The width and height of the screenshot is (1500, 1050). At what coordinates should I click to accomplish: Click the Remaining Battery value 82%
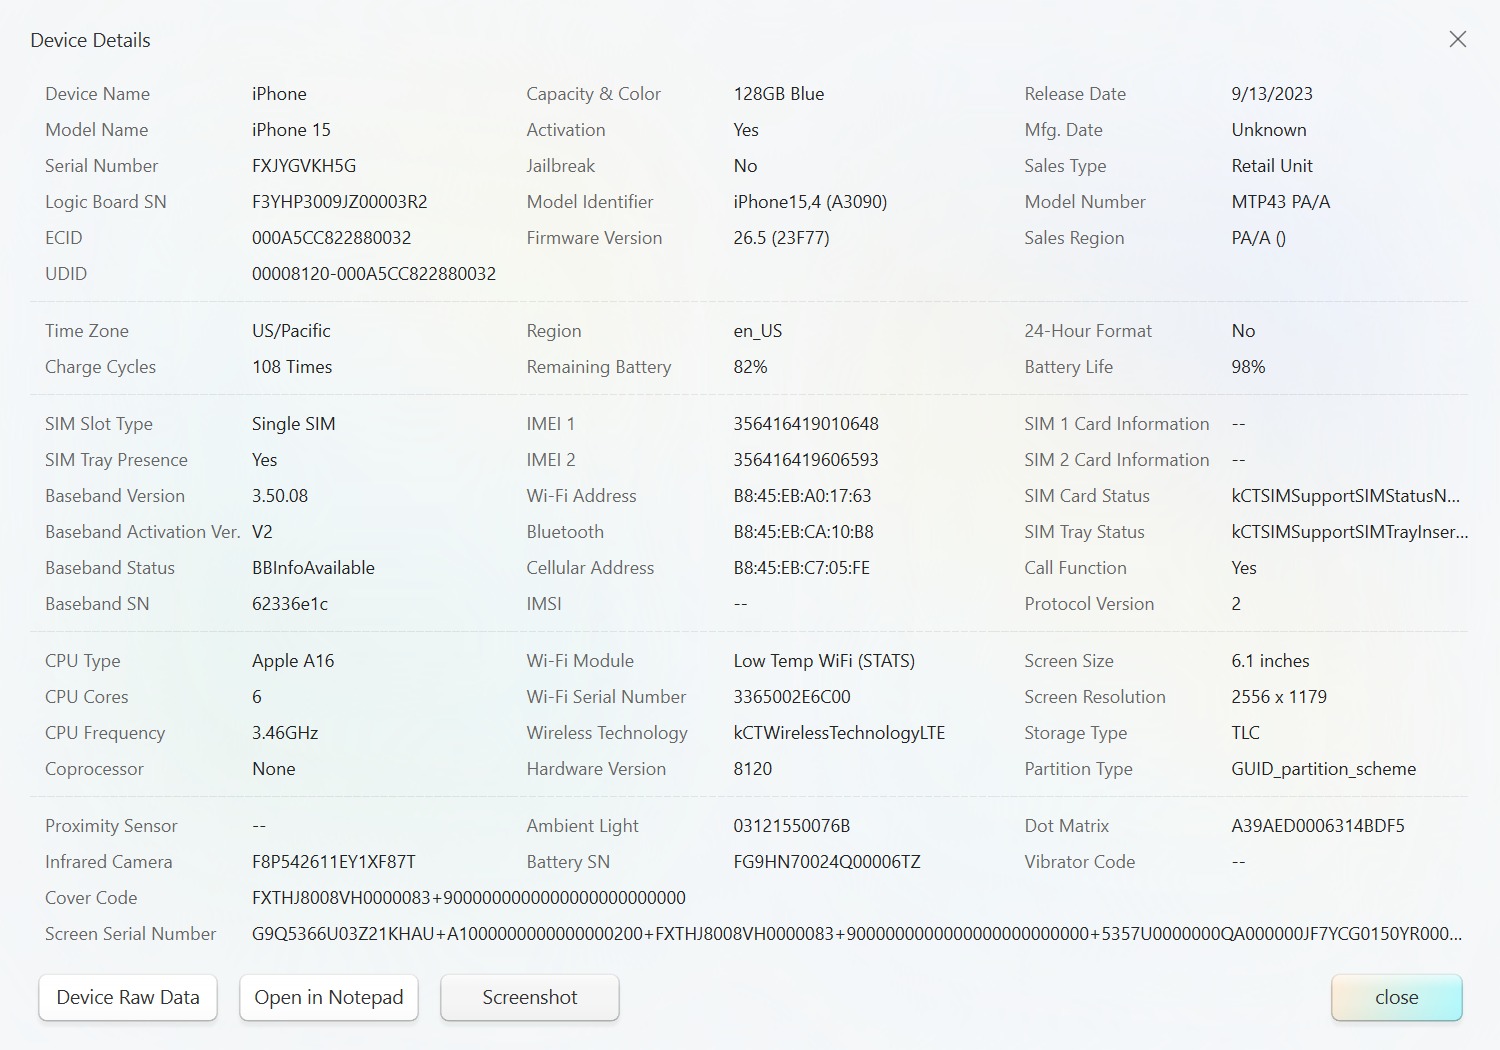pyautogui.click(x=750, y=367)
